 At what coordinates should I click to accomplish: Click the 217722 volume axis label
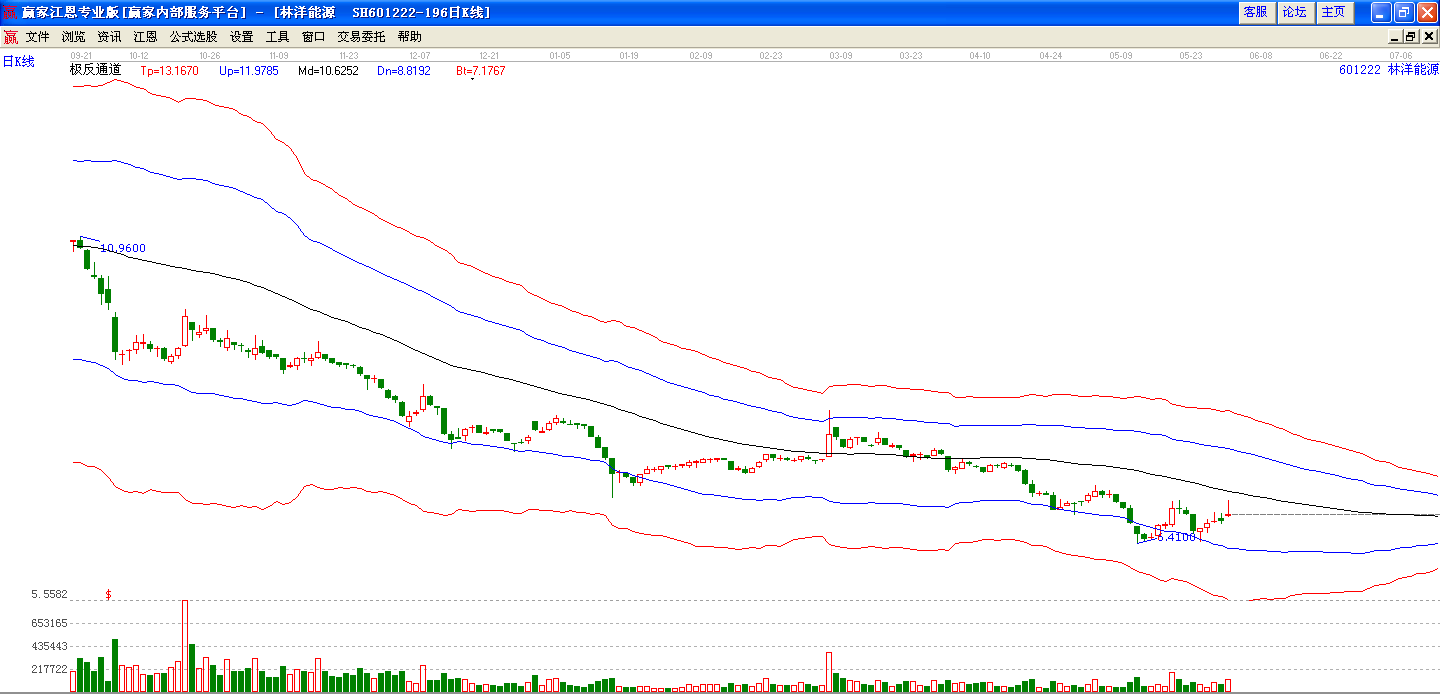tap(48, 670)
